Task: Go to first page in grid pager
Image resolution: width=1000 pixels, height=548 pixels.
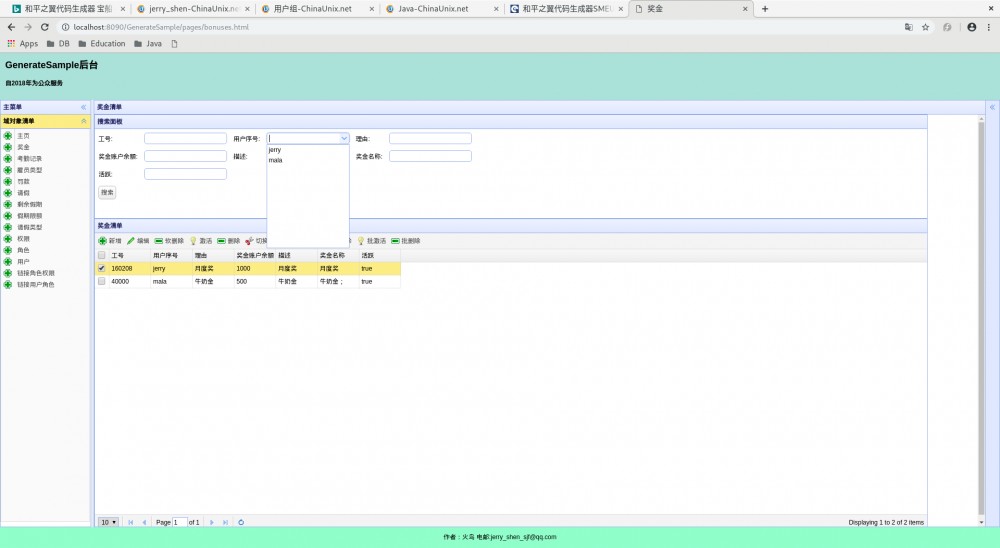Action: (131, 522)
